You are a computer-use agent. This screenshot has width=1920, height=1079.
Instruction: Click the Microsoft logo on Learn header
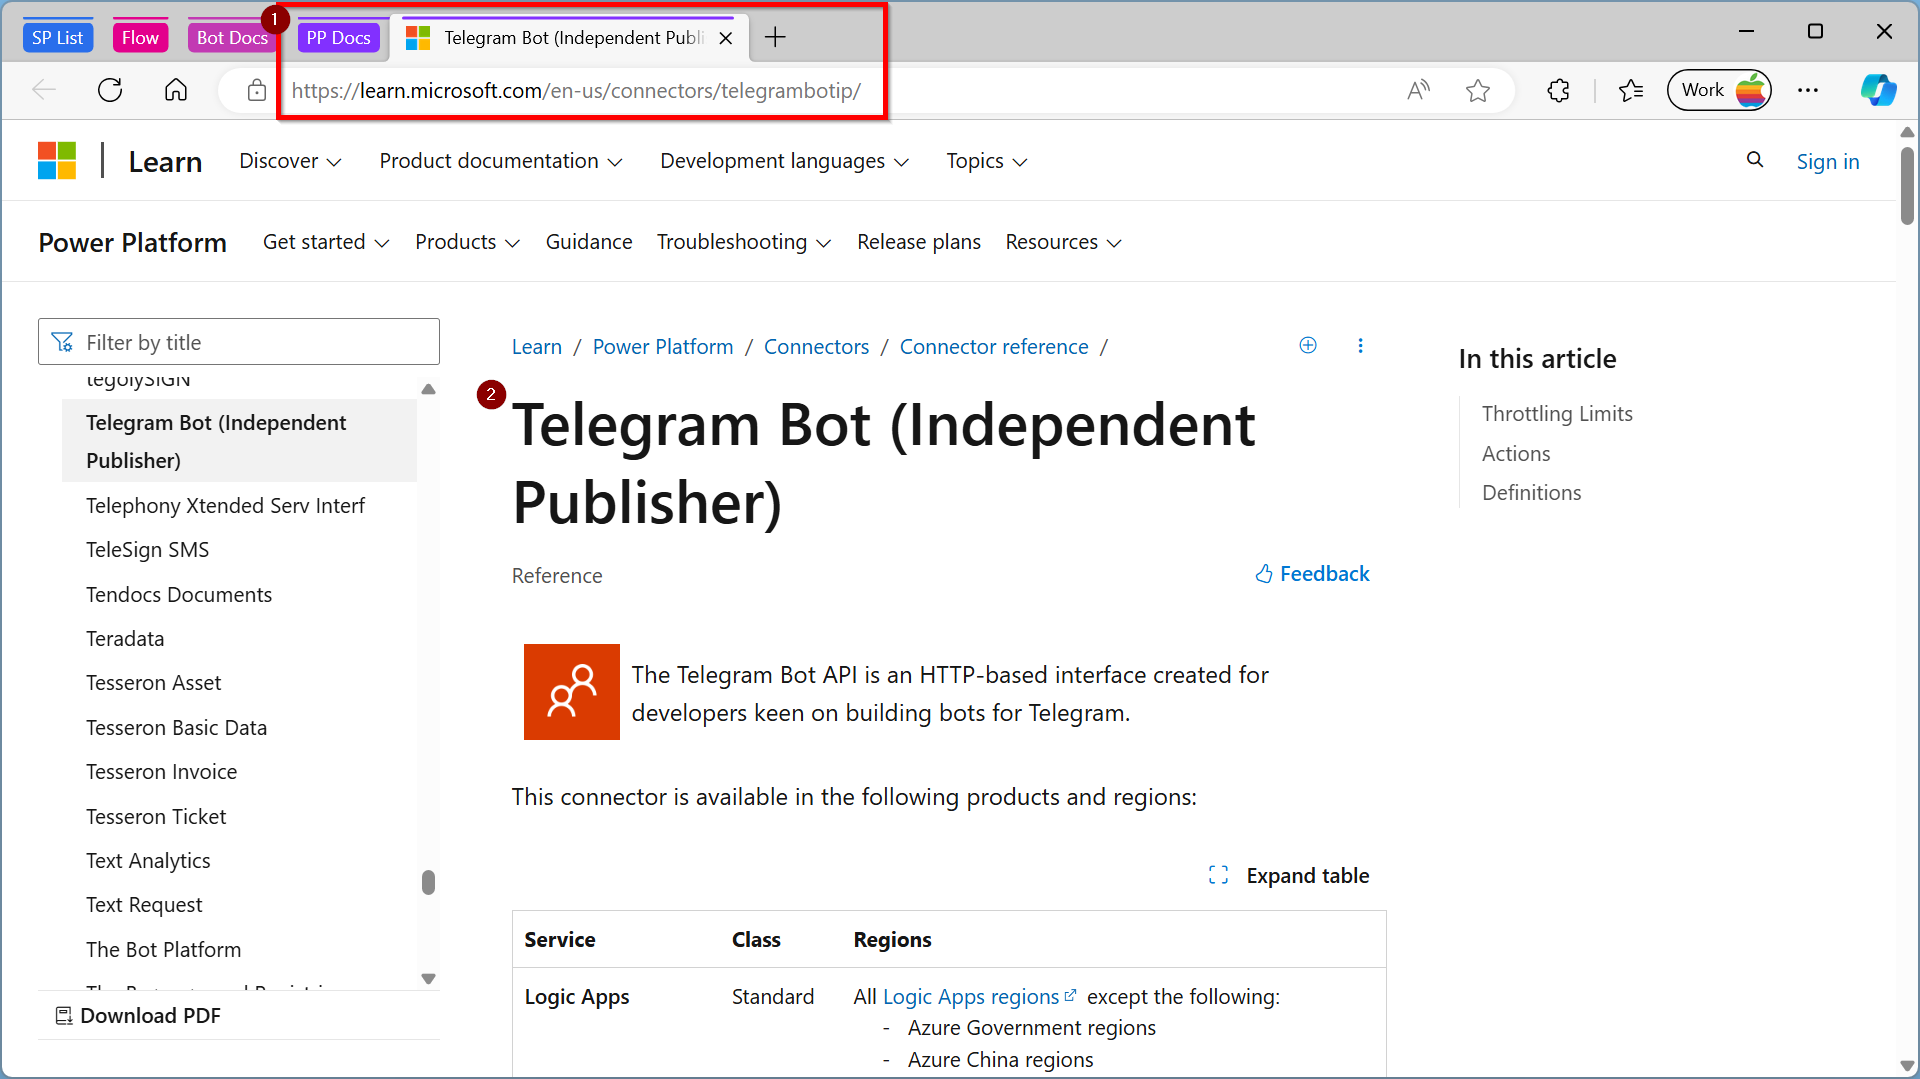tap(57, 161)
